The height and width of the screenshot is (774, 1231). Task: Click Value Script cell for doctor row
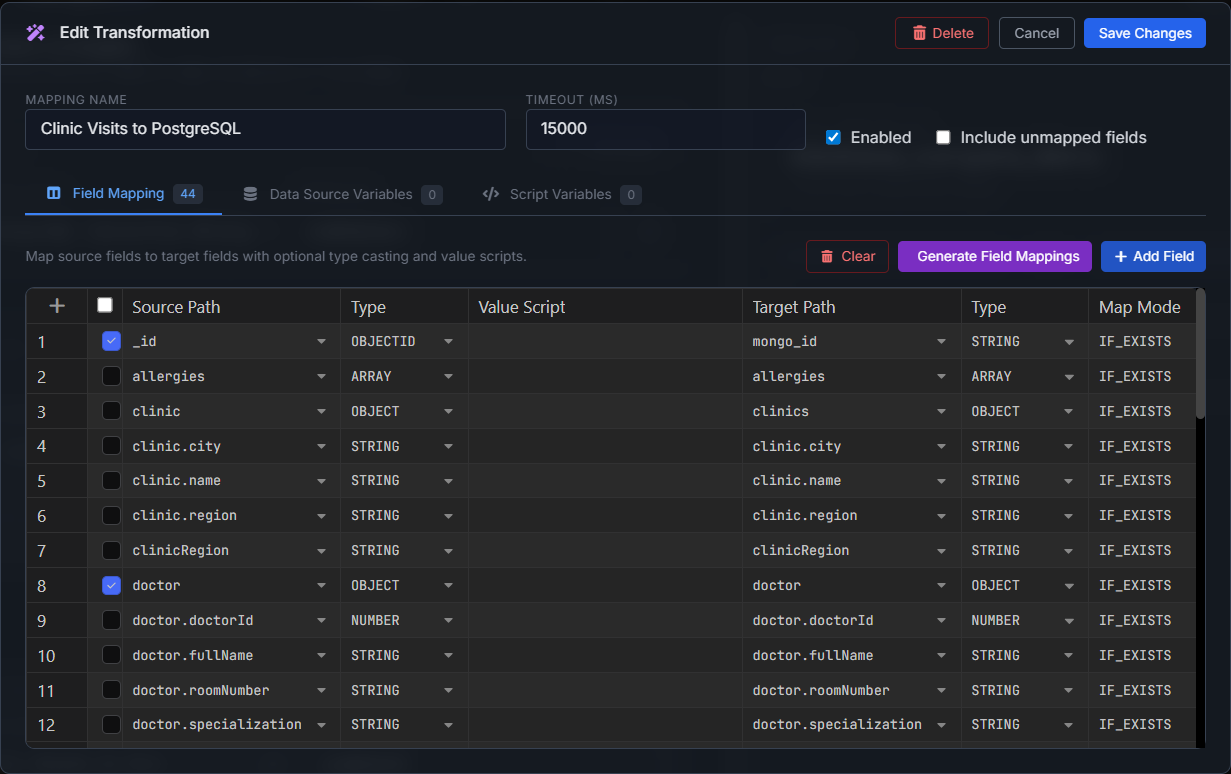point(605,585)
